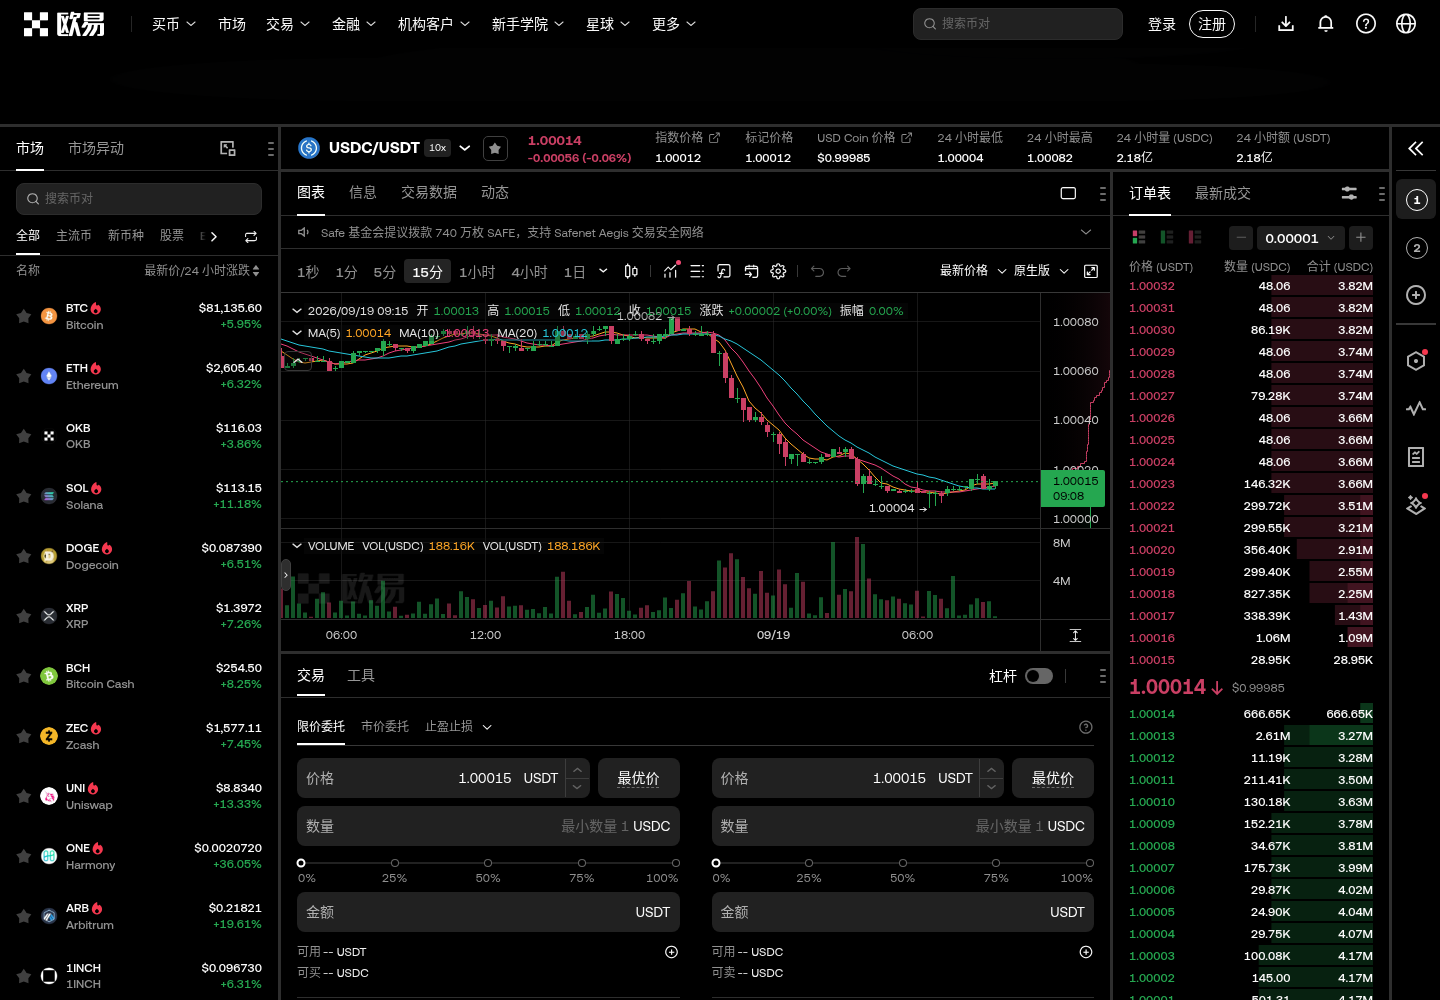Add a new layout with plus-circle icon
The image size is (1440, 1000).
tap(1416, 295)
